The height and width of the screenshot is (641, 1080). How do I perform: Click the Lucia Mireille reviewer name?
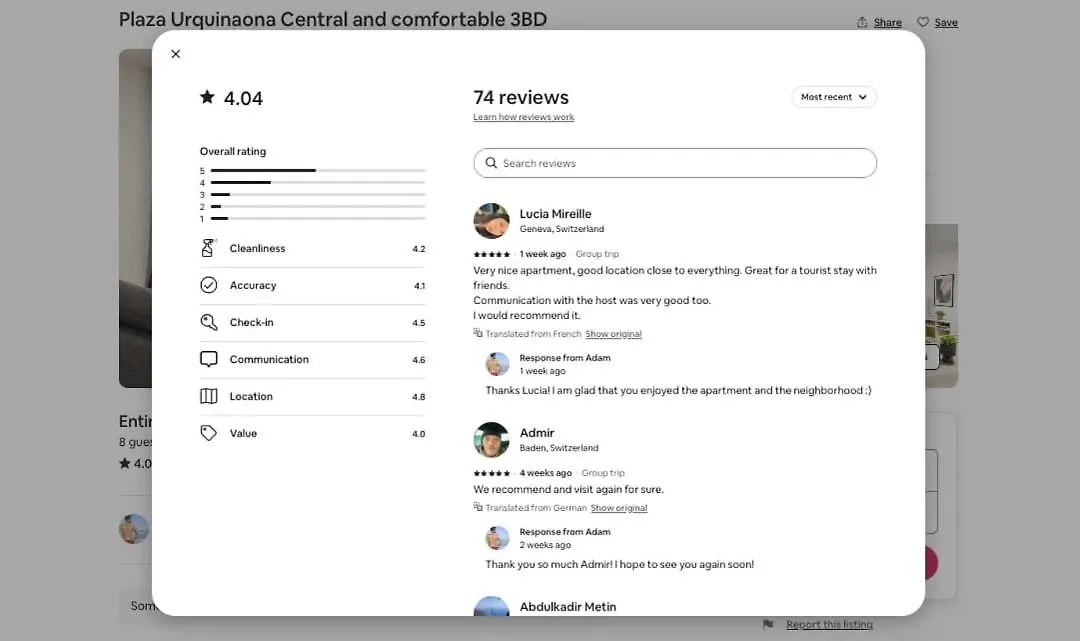555,214
